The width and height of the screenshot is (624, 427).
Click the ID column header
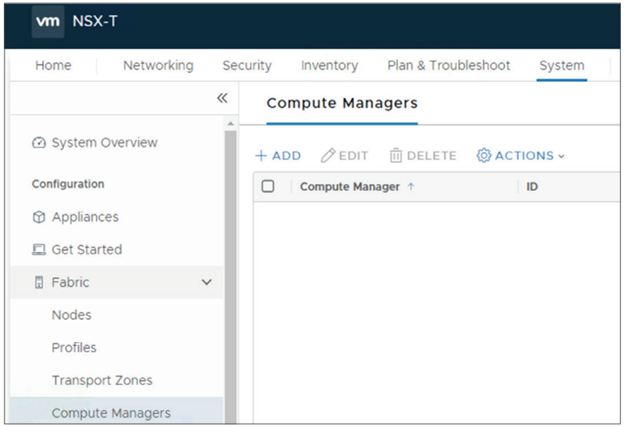tap(532, 186)
